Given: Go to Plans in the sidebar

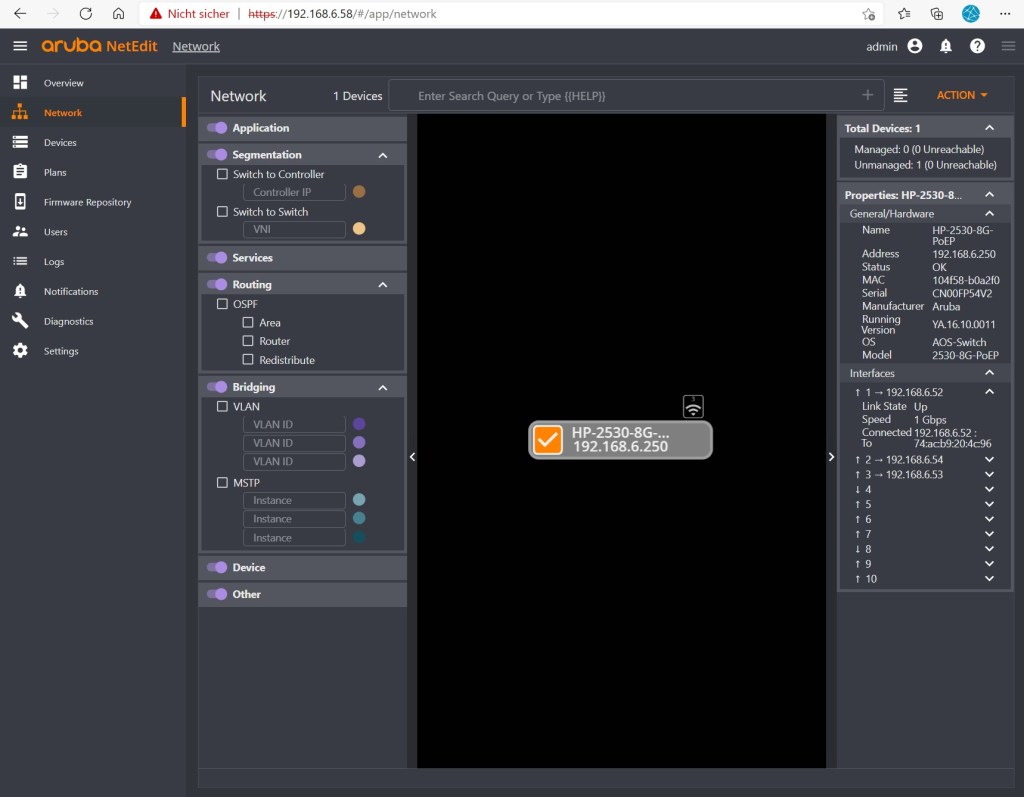Looking at the screenshot, I should click(x=55, y=172).
